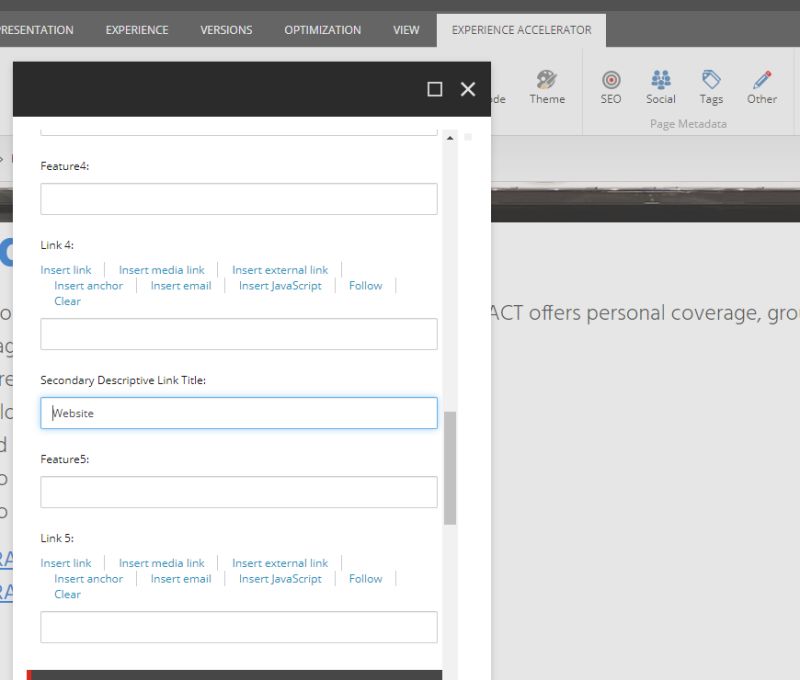Maximize the edit dialog window

click(x=434, y=89)
